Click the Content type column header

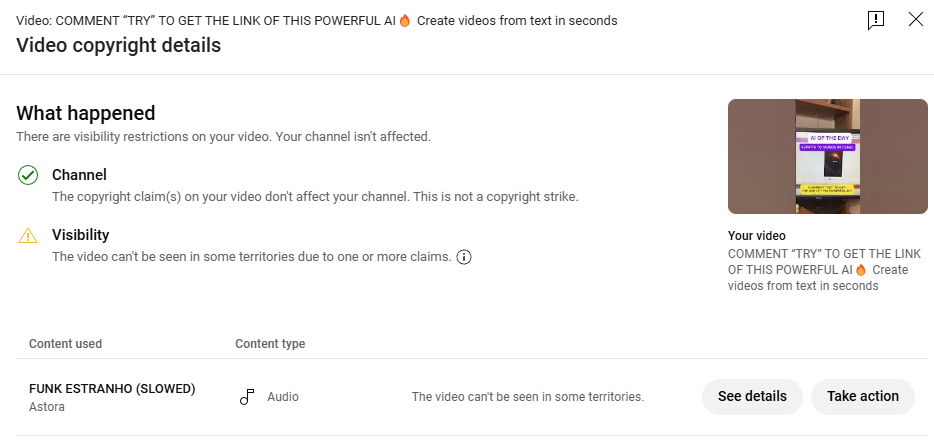270,344
